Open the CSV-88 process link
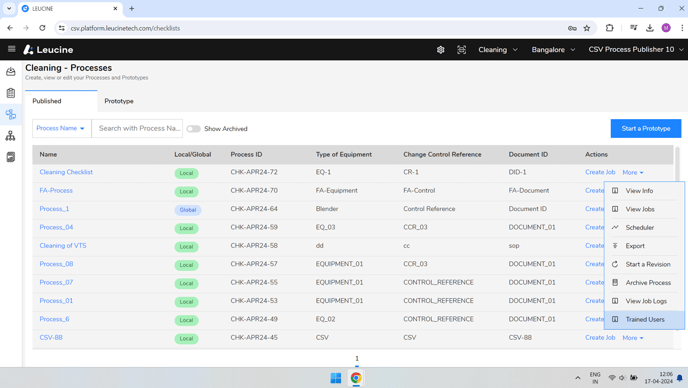The width and height of the screenshot is (688, 388). click(51, 338)
